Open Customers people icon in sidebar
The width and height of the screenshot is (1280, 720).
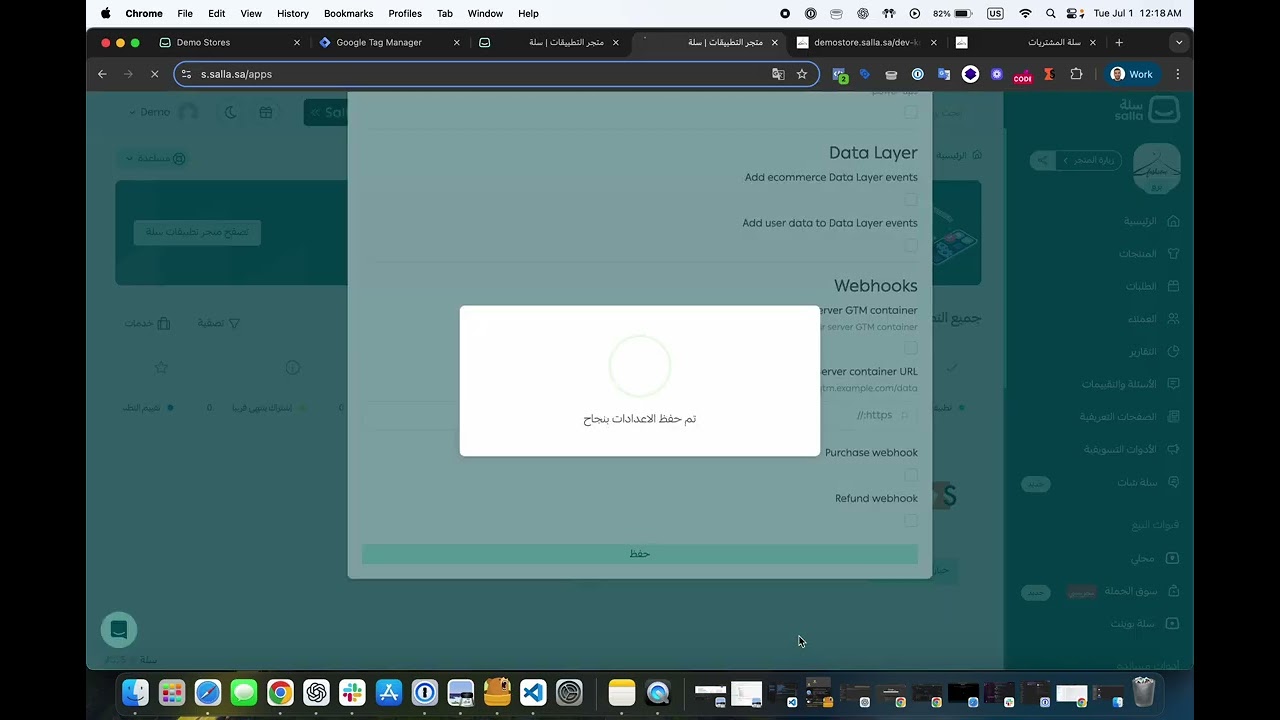tap(1173, 319)
